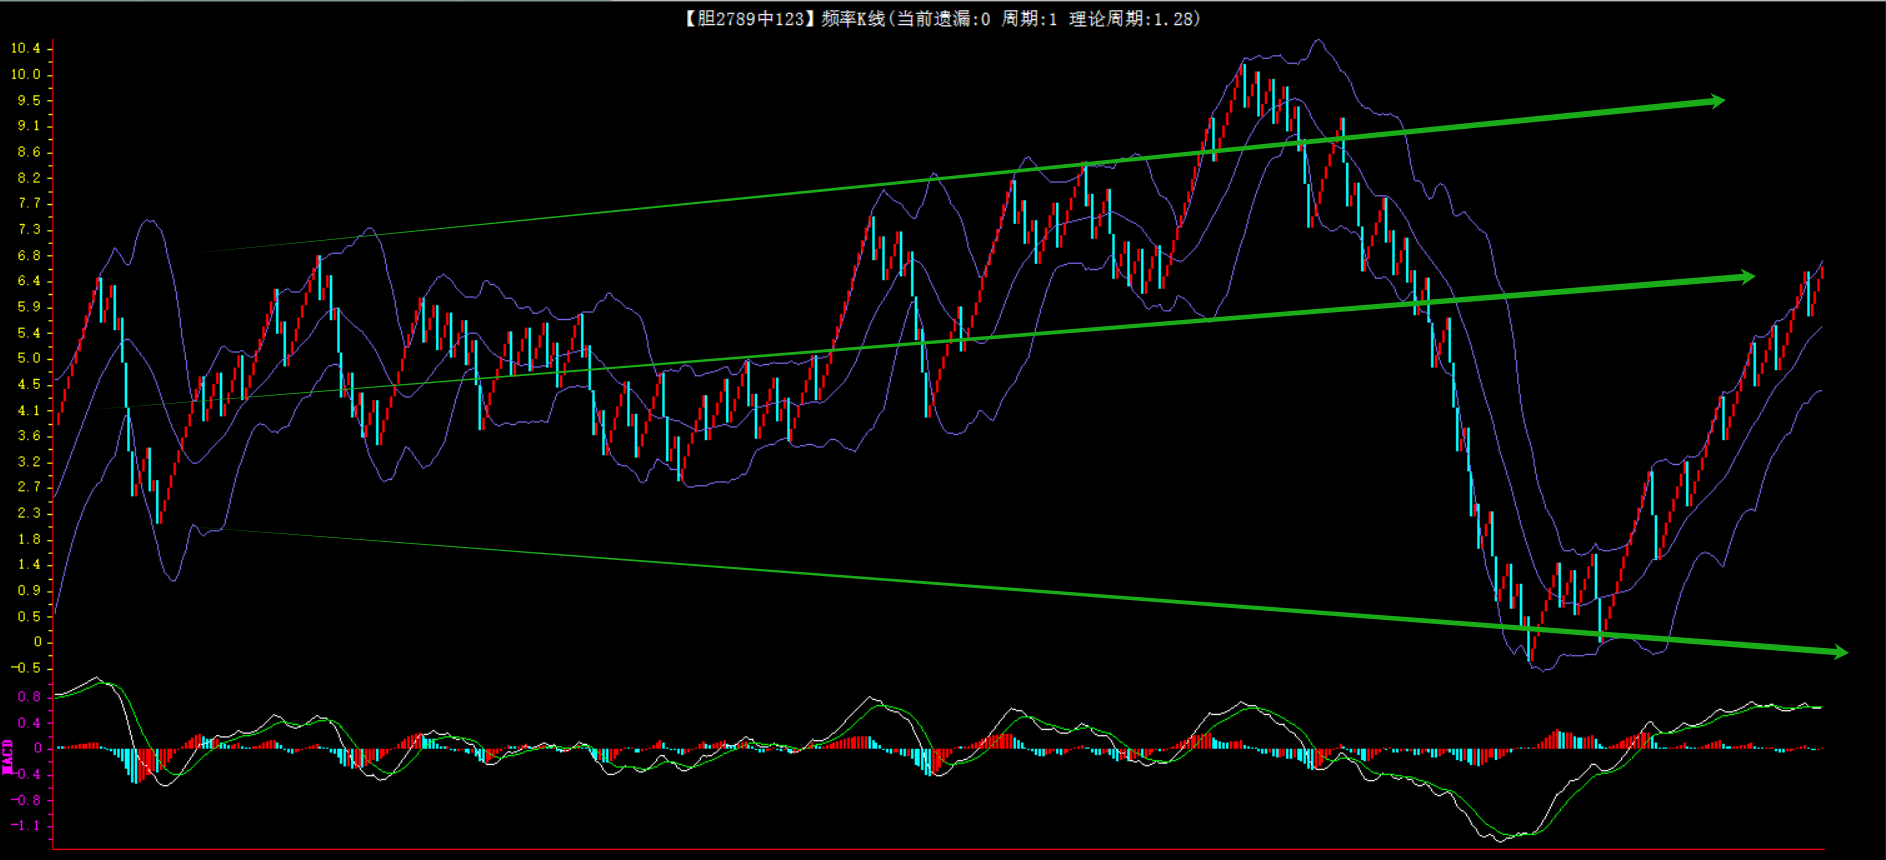Select the vertical MACD indicator label
1886x860 pixels.
[7, 757]
